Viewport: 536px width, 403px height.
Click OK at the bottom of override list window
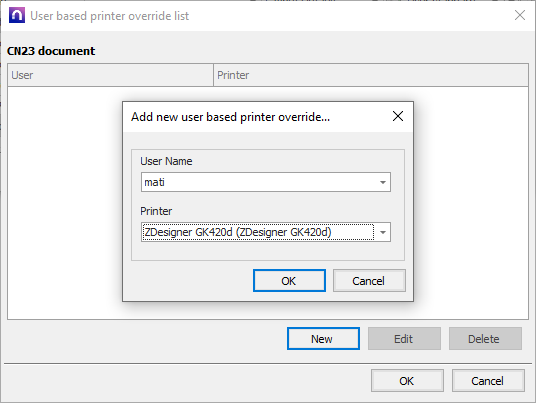tap(407, 380)
